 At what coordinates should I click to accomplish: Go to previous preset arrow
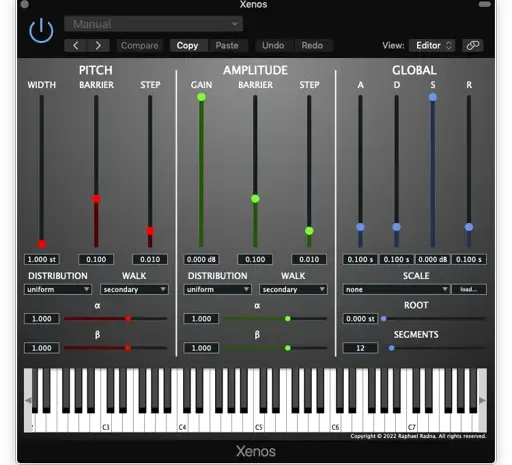(x=76, y=45)
